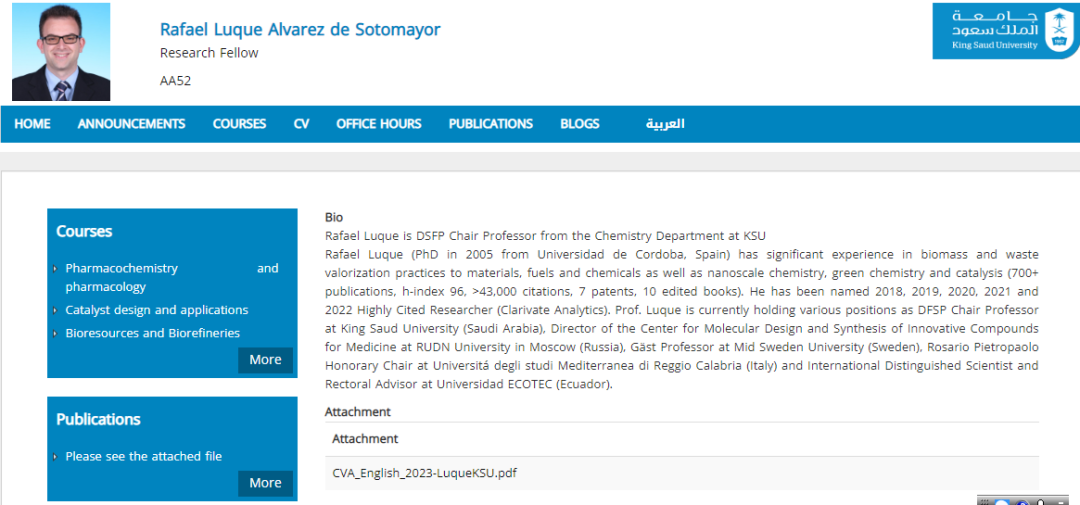The height and width of the screenshot is (505, 1080).
Task: Open the CV page from navigation
Action: [301, 124]
